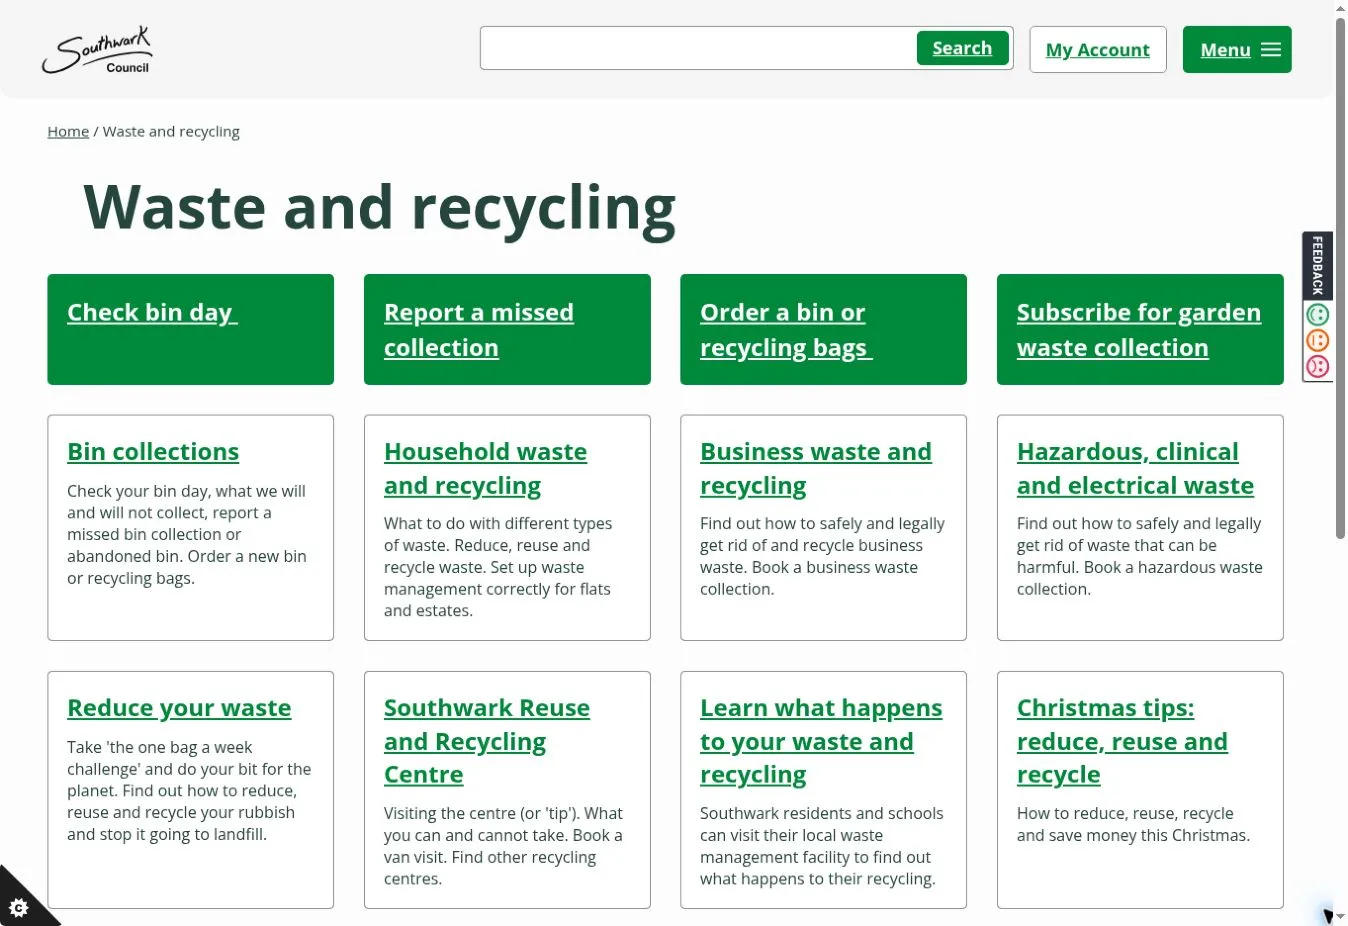Click the green Search button
The image size is (1348, 926).
[x=962, y=48]
